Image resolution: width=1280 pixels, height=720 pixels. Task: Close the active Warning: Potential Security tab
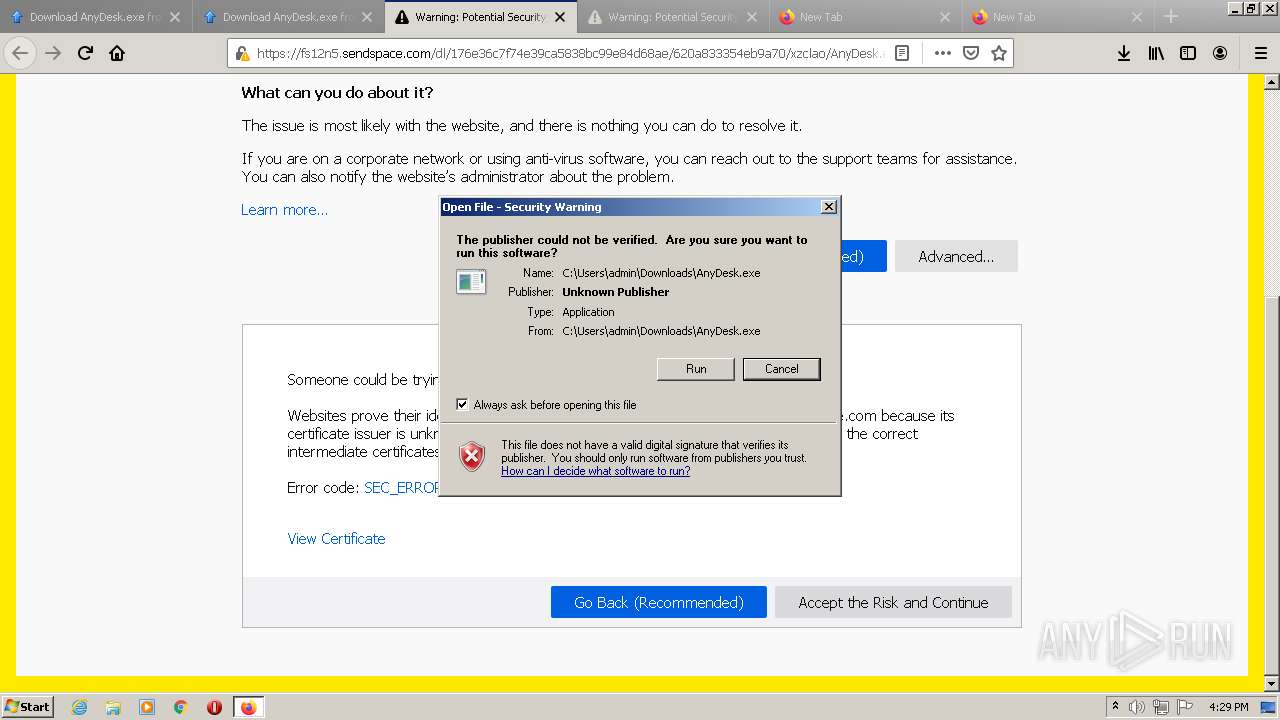pyautogui.click(x=560, y=17)
